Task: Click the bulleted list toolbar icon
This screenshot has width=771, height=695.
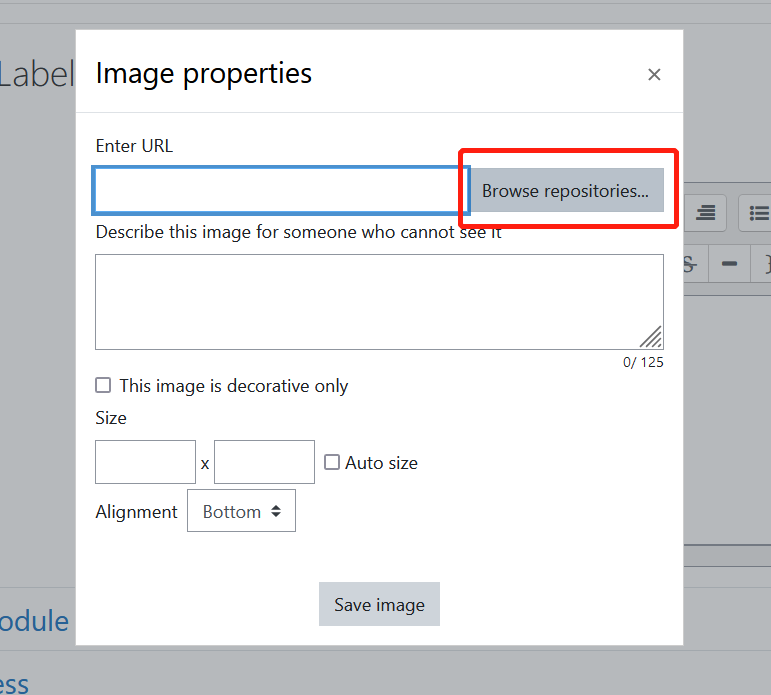Action: coord(756,213)
